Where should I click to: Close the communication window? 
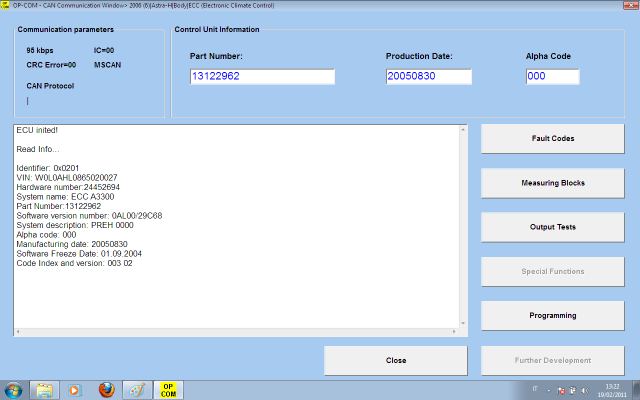point(396,360)
